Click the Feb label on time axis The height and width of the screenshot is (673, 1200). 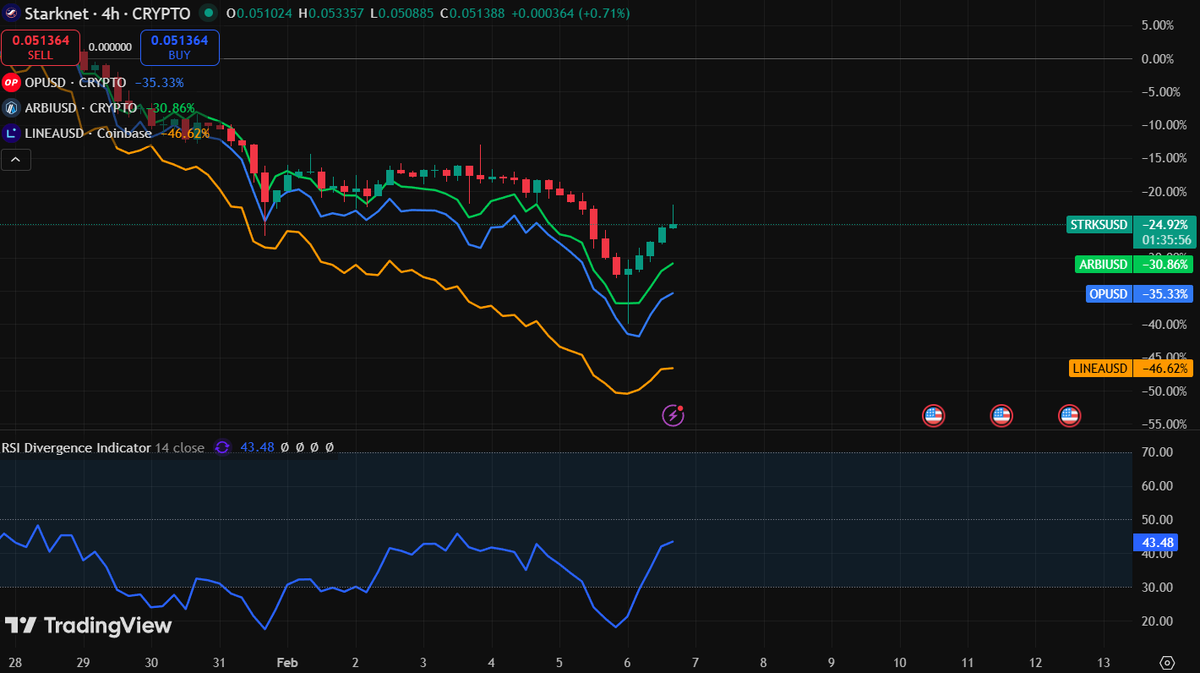point(287,663)
